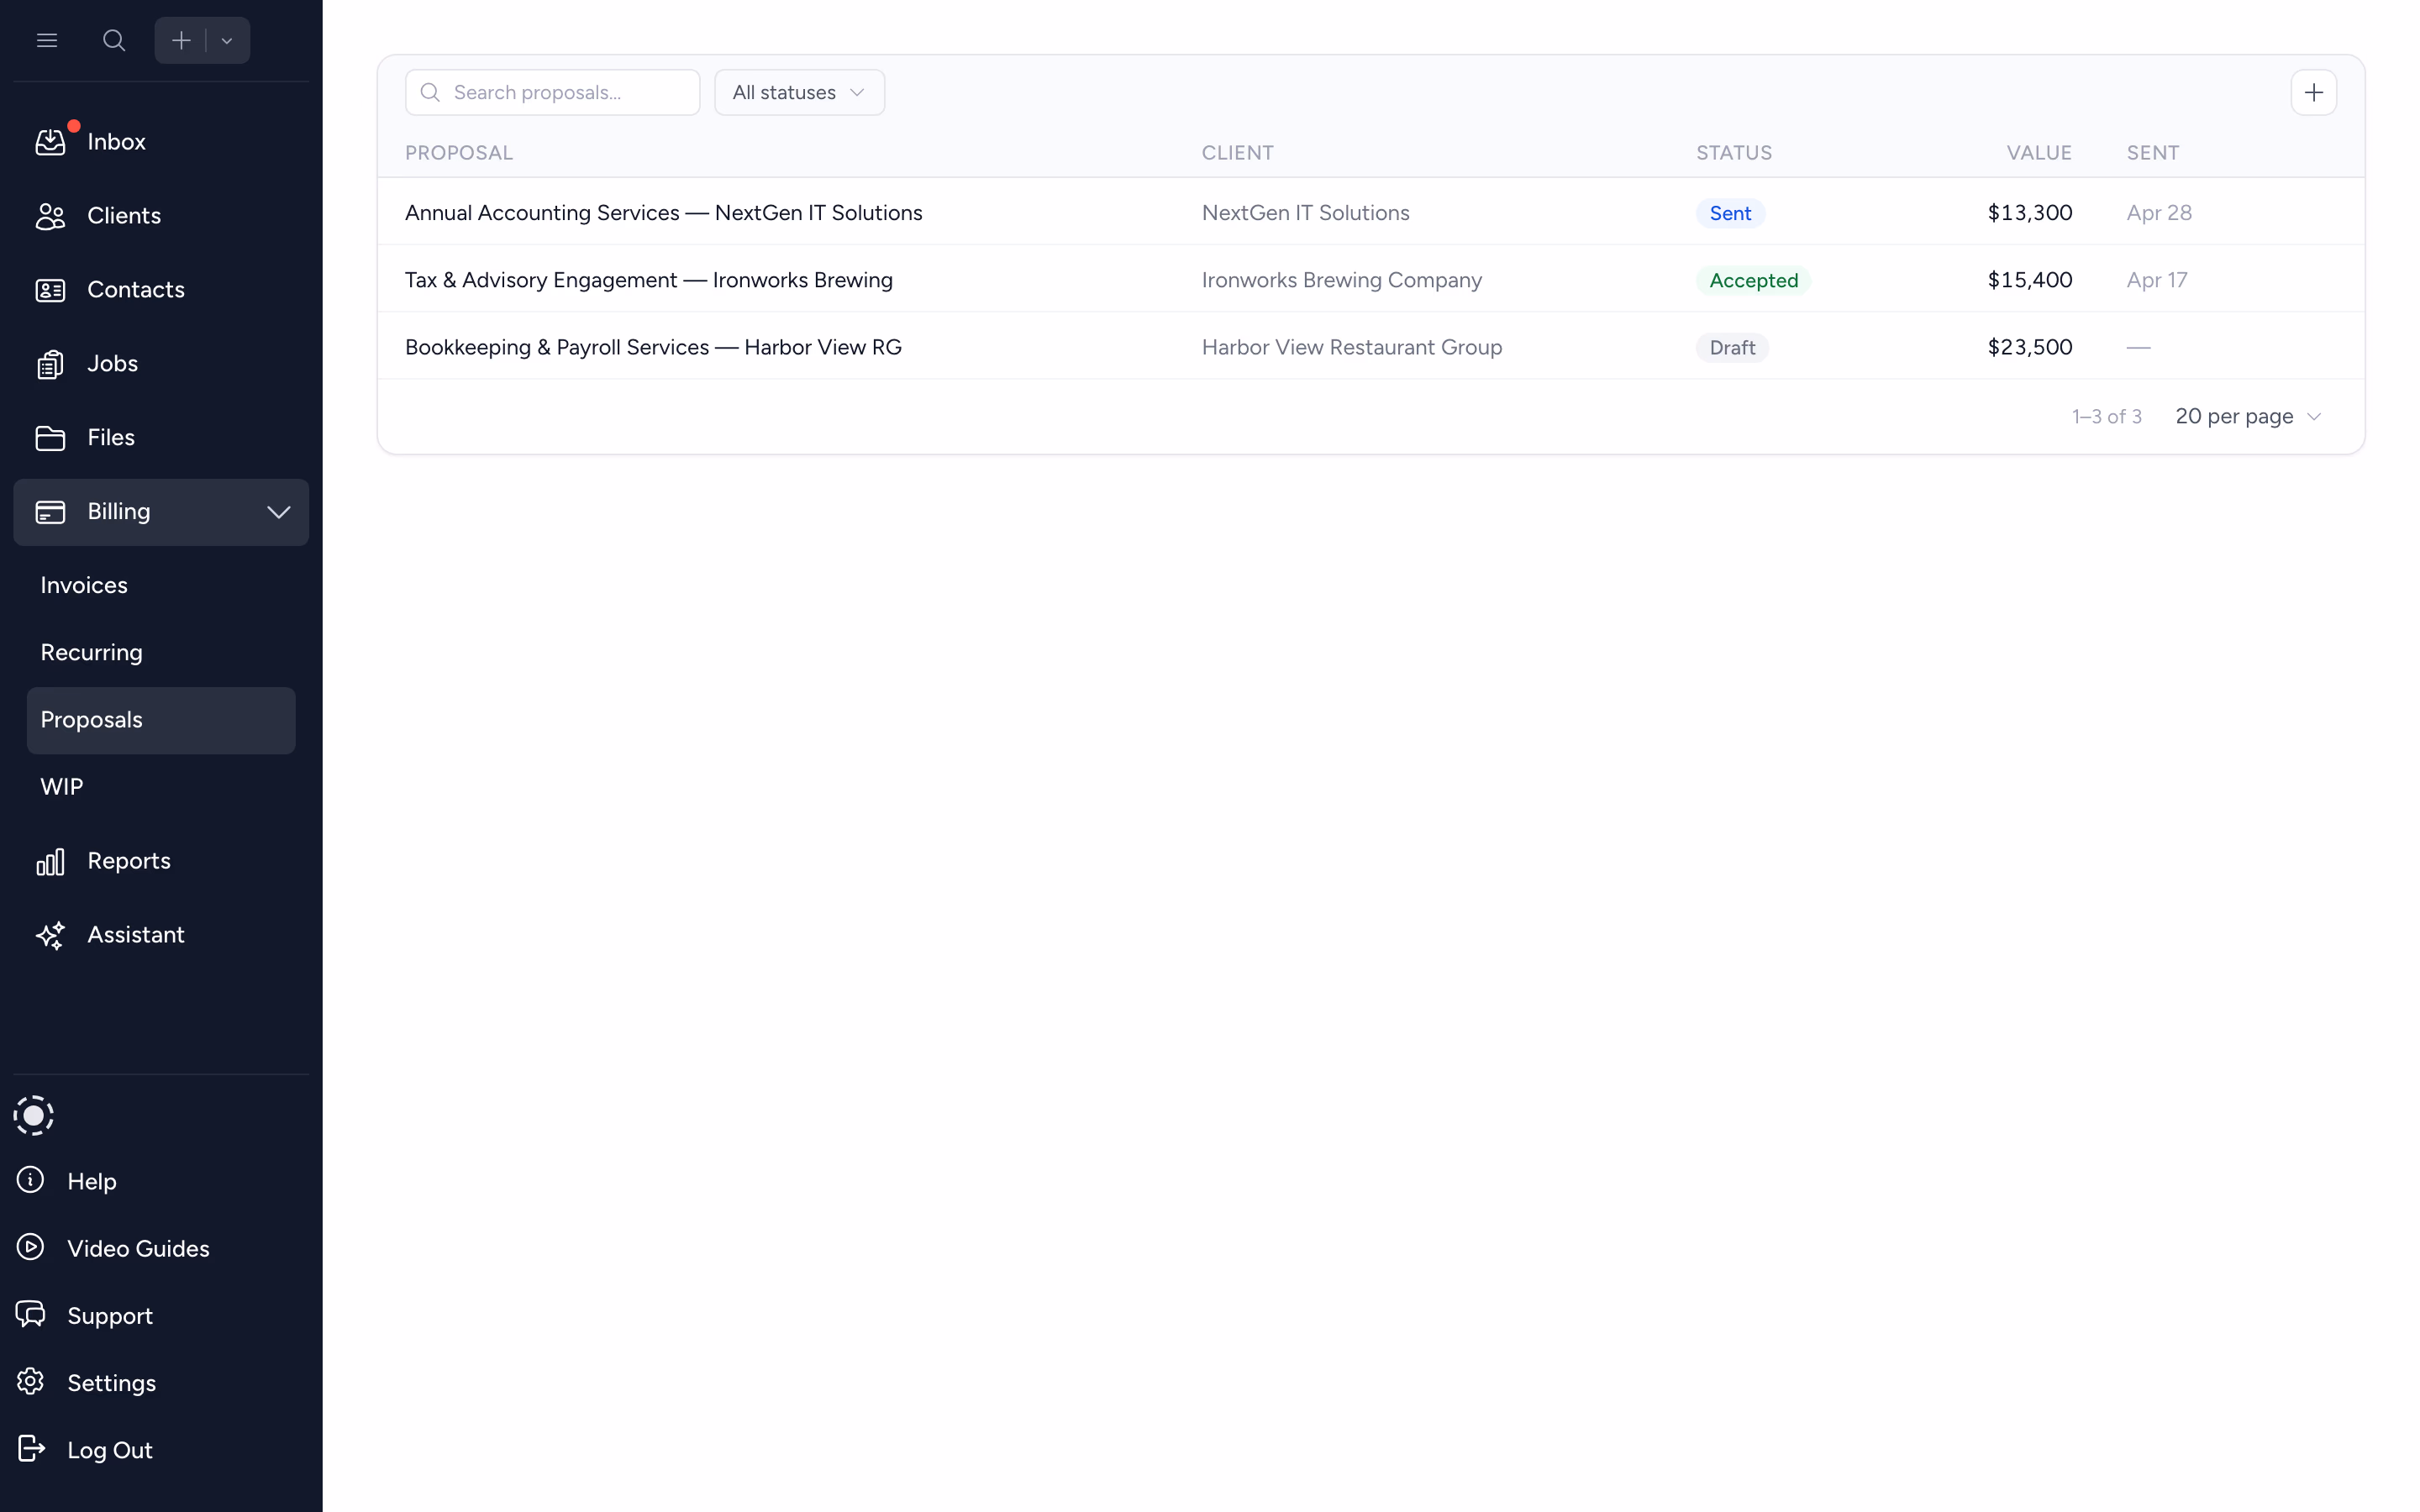The image size is (2420, 1512).
Task: Click the Reports bar chart icon
Action: coord(51,861)
